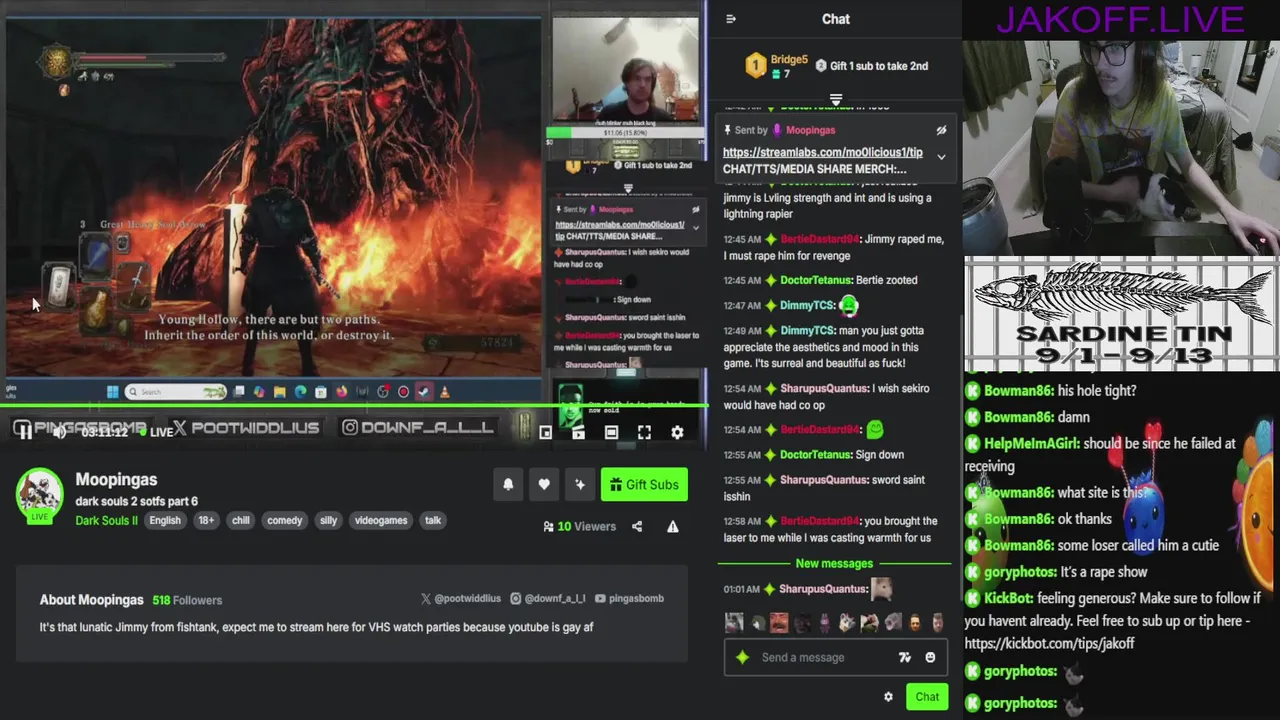Open chat settings gear icon
The image size is (1280, 720).
tap(888, 697)
